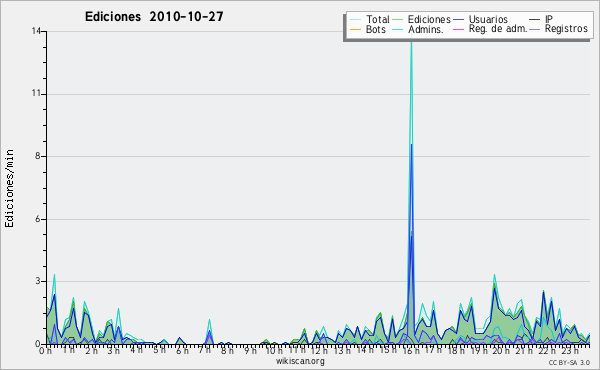Click the Usuarios blue legend line
Viewport: 600px width, 370px height.
click(x=458, y=20)
